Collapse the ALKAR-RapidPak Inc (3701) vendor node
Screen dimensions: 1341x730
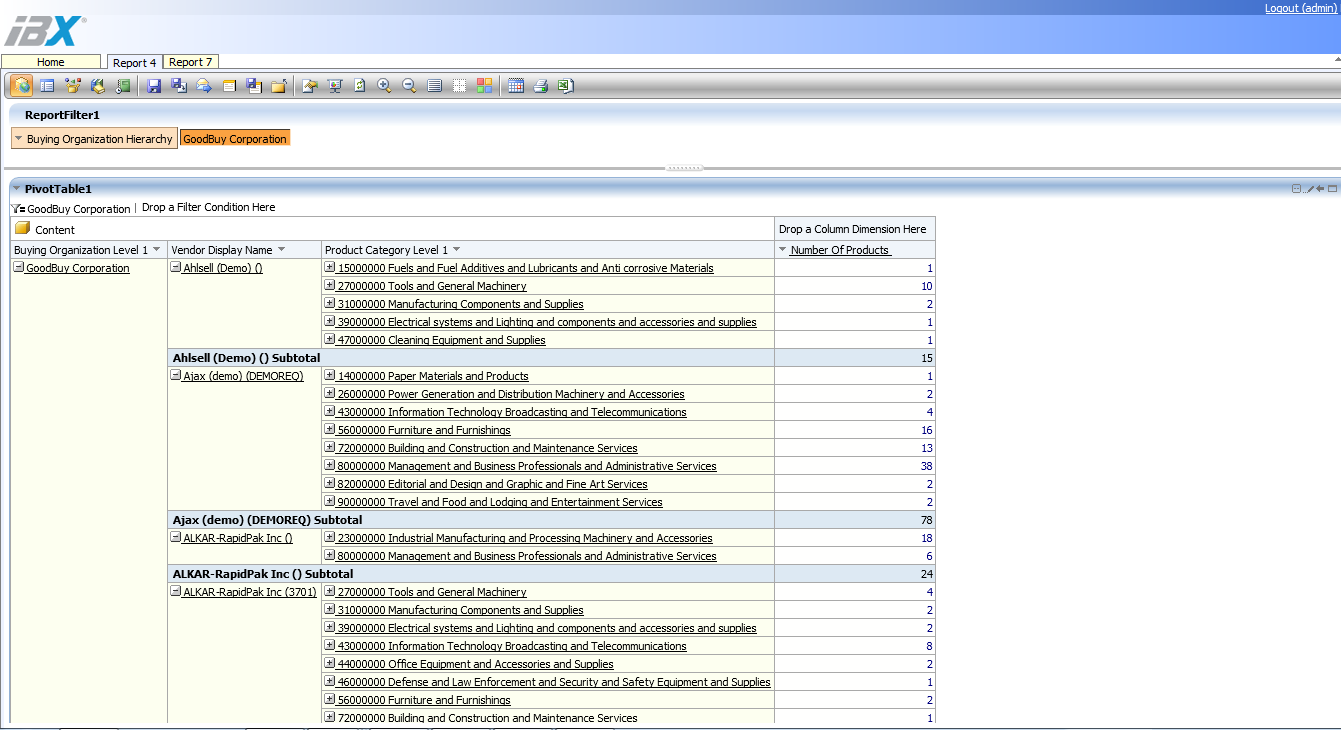tap(176, 591)
